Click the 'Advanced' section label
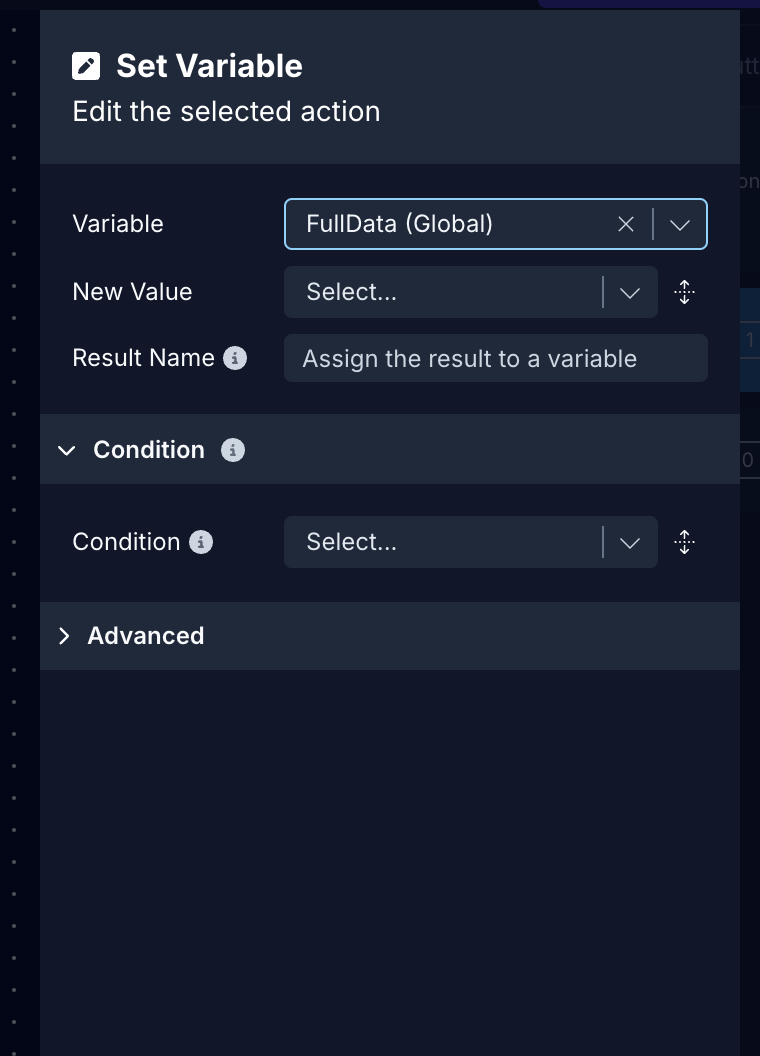The image size is (760, 1056). (x=146, y=636)
